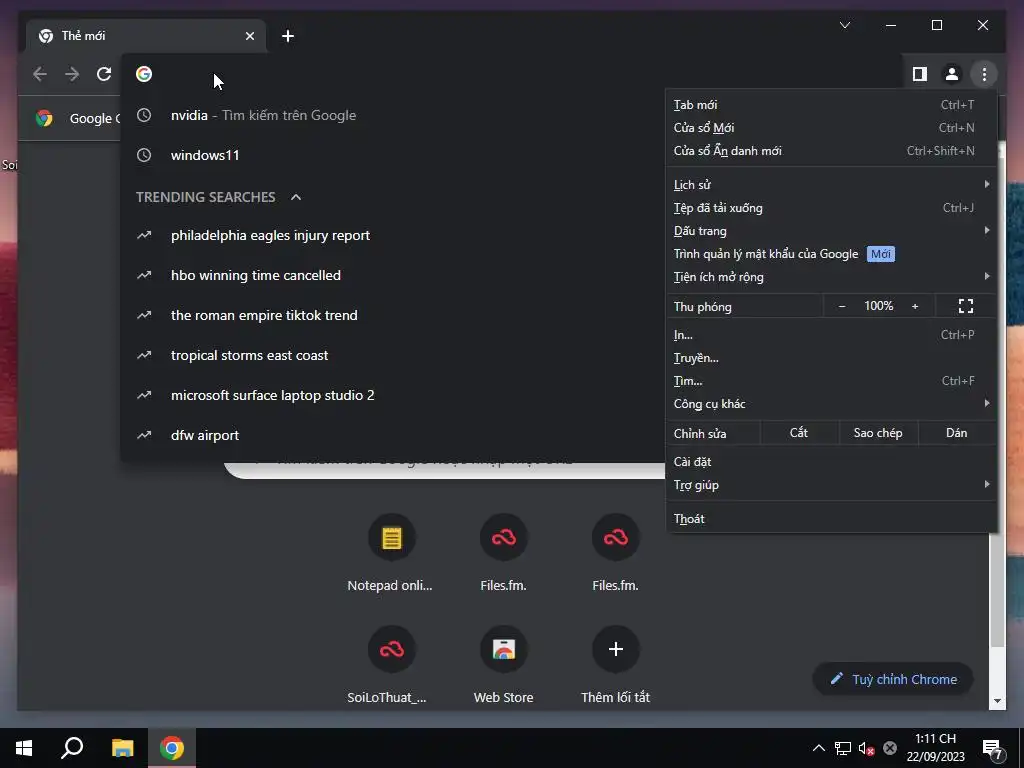The image size is (1024, 768).
Task: Choose 'Cửa sổ Ẩn danh mới'
Action: [831, 151]
